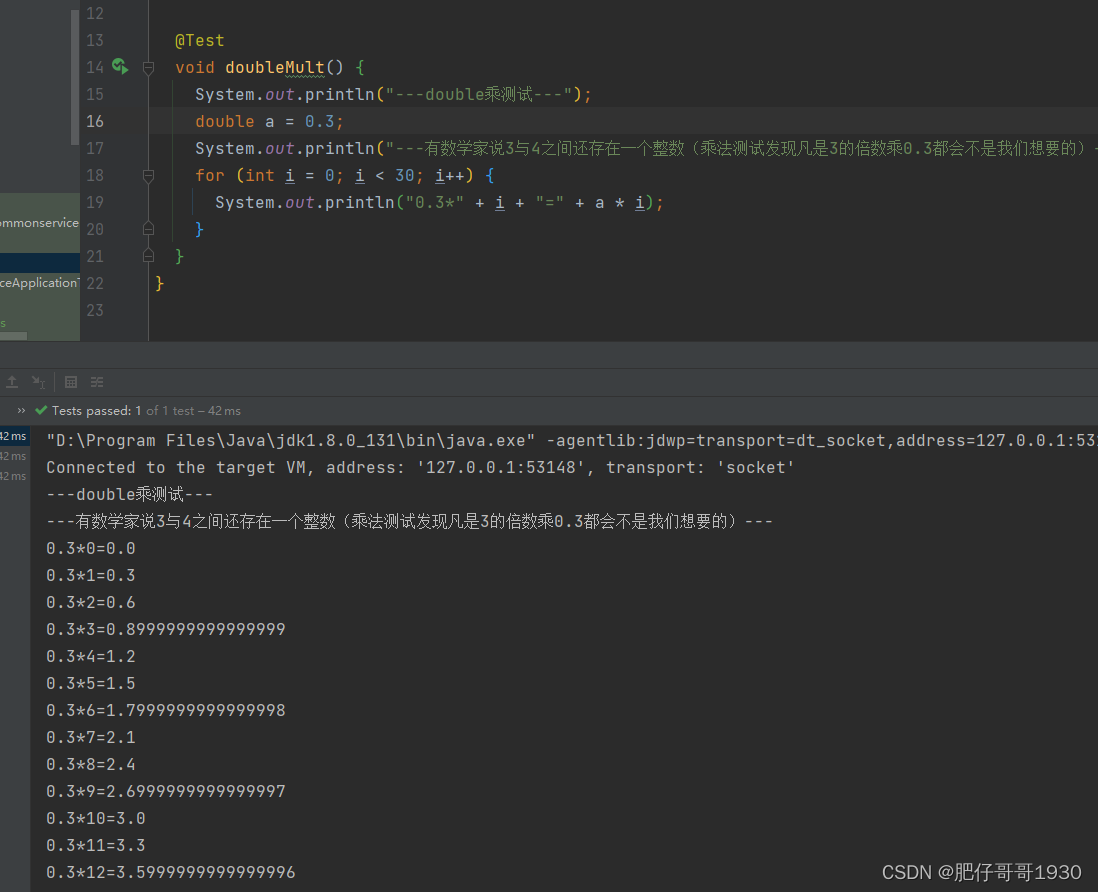Click the fold end marker on line 20
This screenshot has width=1098, height=892.
(x=148, y=228)
